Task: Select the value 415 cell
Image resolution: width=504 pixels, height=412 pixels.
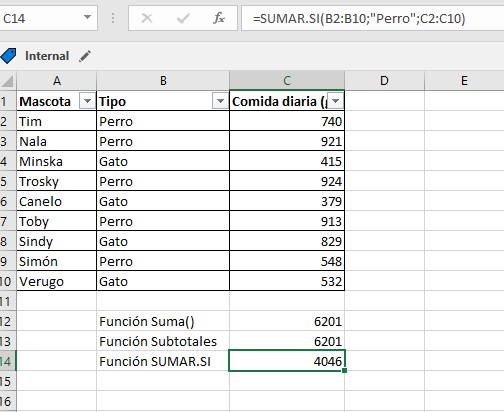Action: [287, 161]
